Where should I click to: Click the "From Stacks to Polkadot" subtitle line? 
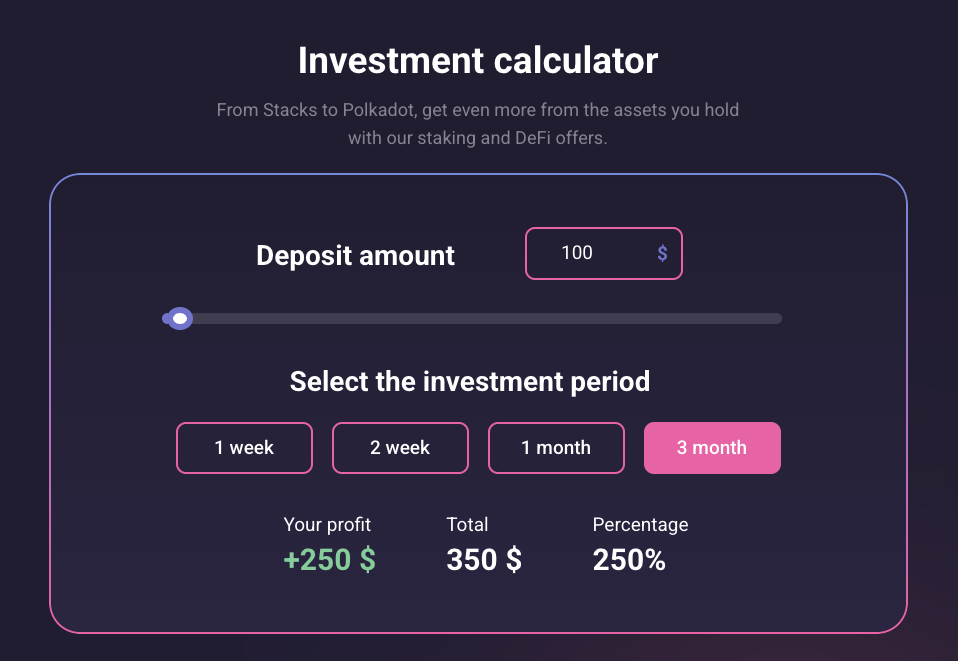(478, 109)
